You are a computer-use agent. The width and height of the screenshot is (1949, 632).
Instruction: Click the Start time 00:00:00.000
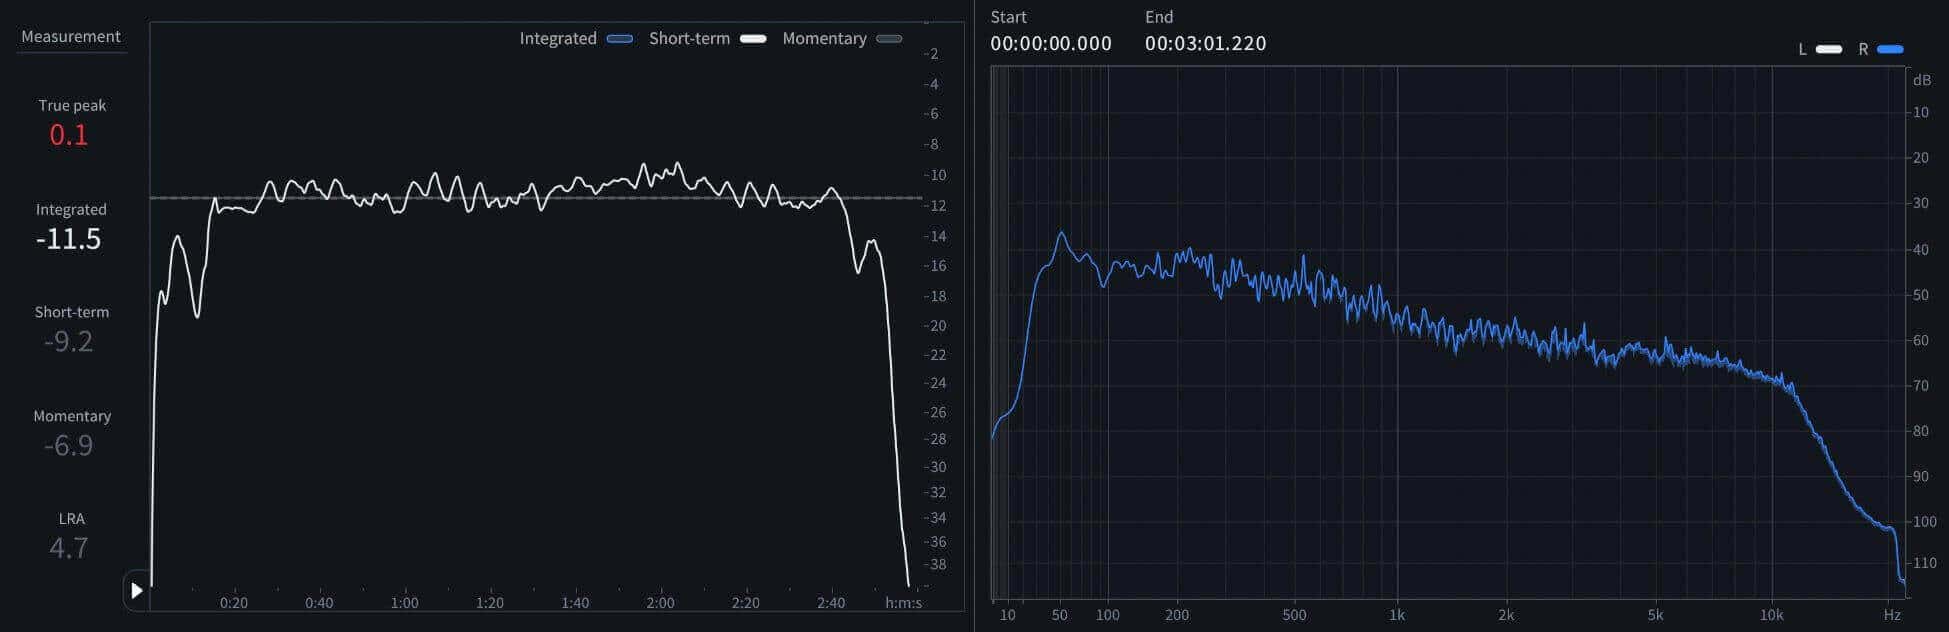click(x=1051, y=43)
